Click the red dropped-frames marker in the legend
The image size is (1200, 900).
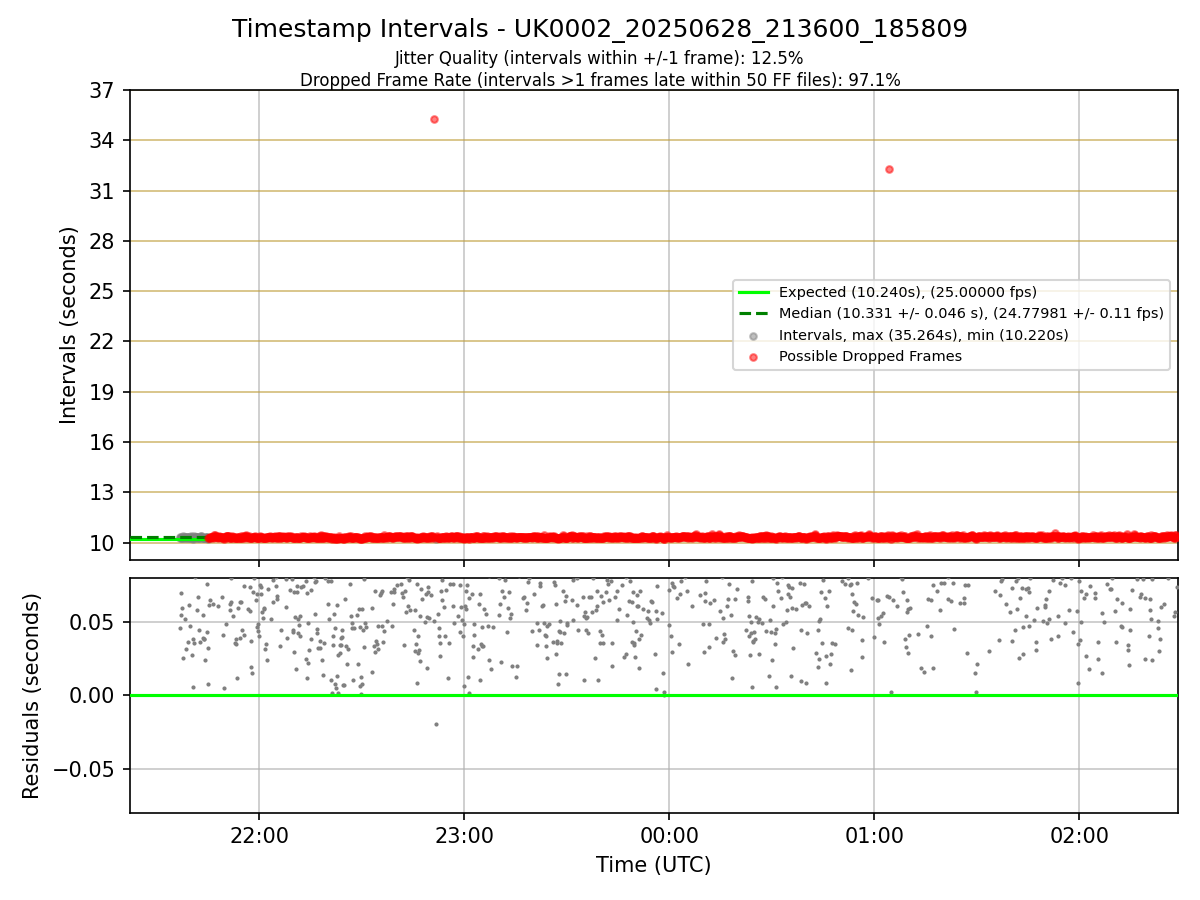[753, 356]
